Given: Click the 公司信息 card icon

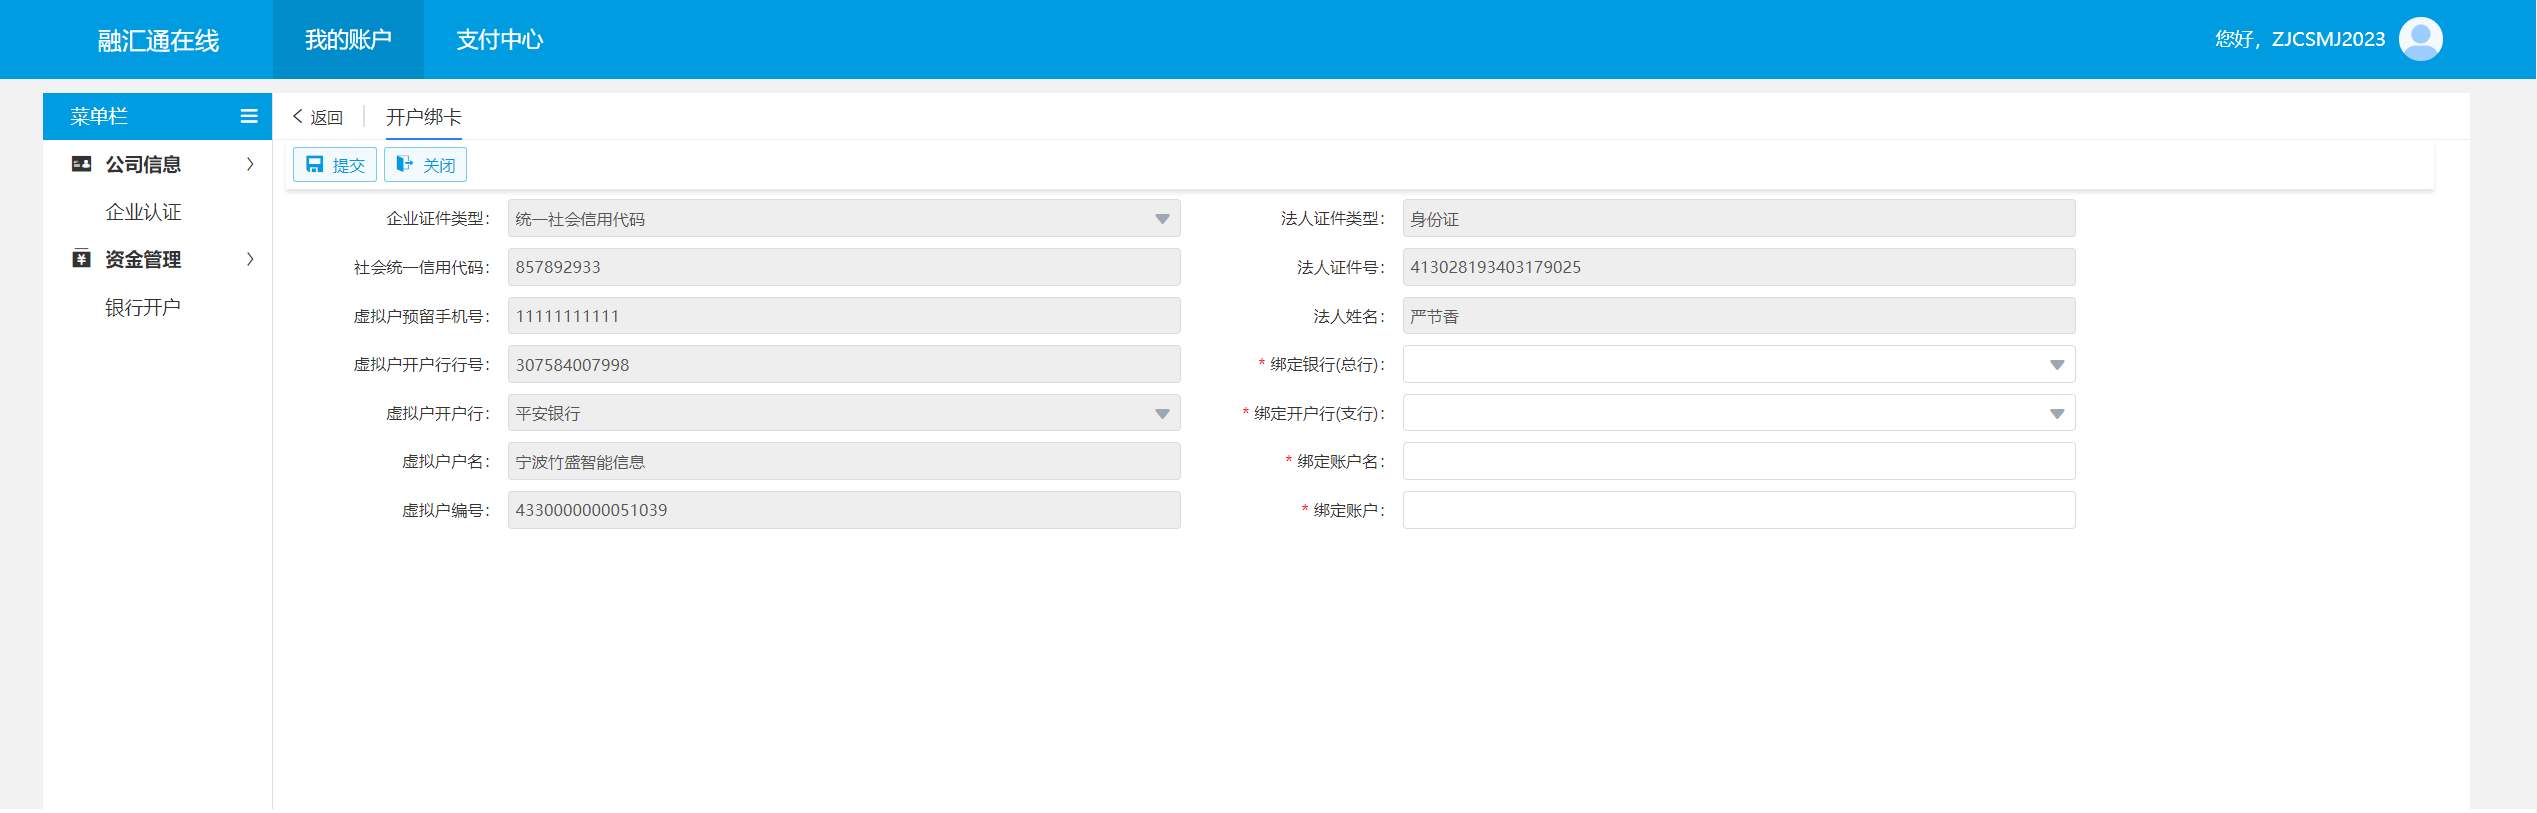Looking at the screenshot, I should click(82, 164).
